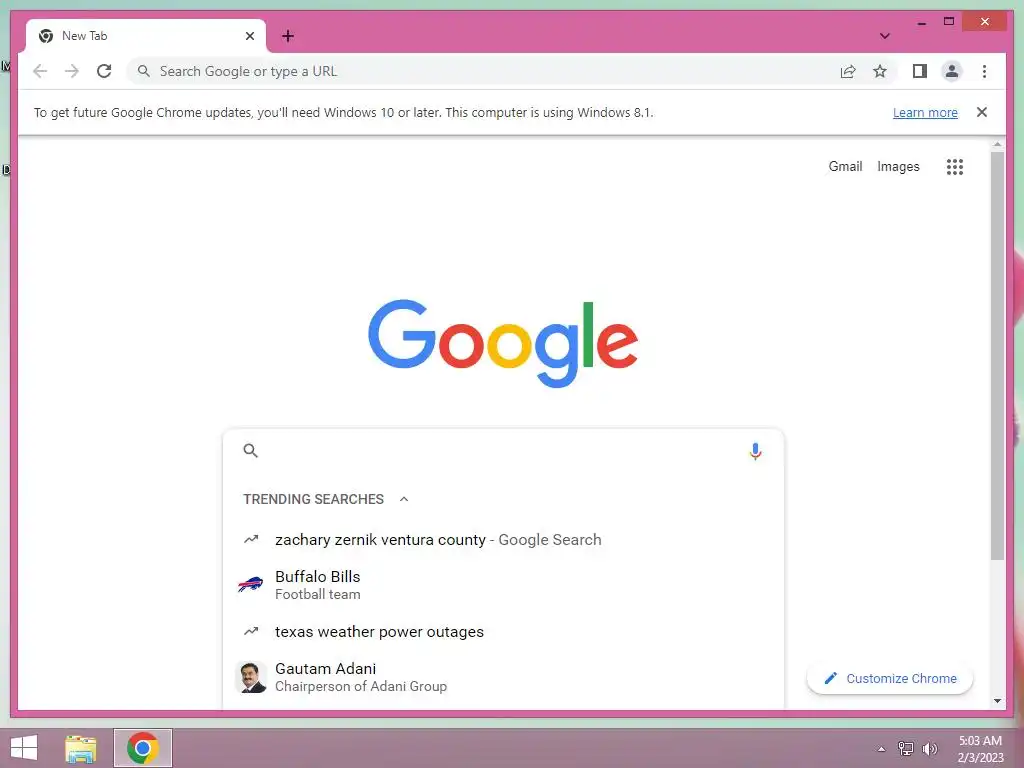Viewport: 1024px width, 768px height.
Task: Open the Gmail link
Action: pos(845,167)
